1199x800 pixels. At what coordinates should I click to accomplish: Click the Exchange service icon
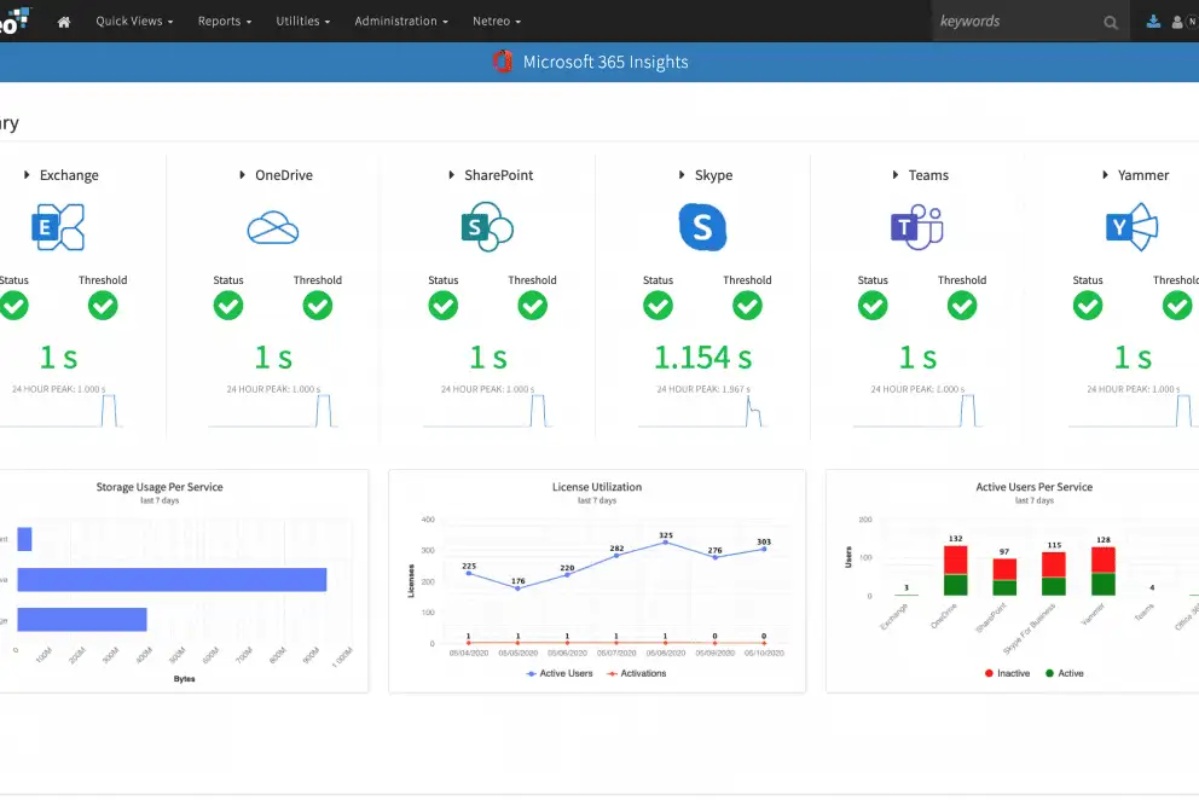[x=58, y=227]
